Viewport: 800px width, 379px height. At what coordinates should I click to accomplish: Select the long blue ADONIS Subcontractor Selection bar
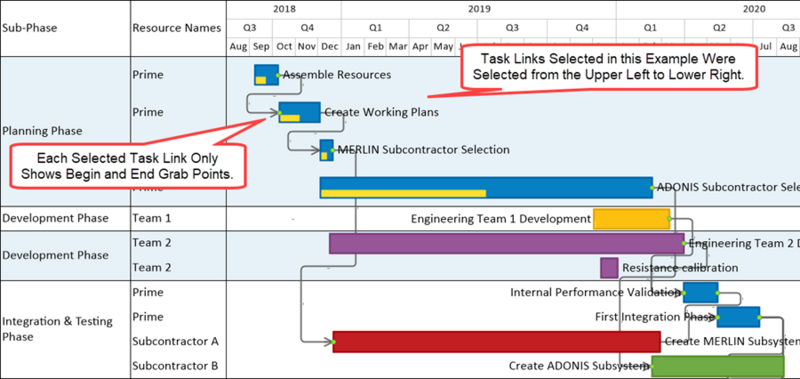486,188
